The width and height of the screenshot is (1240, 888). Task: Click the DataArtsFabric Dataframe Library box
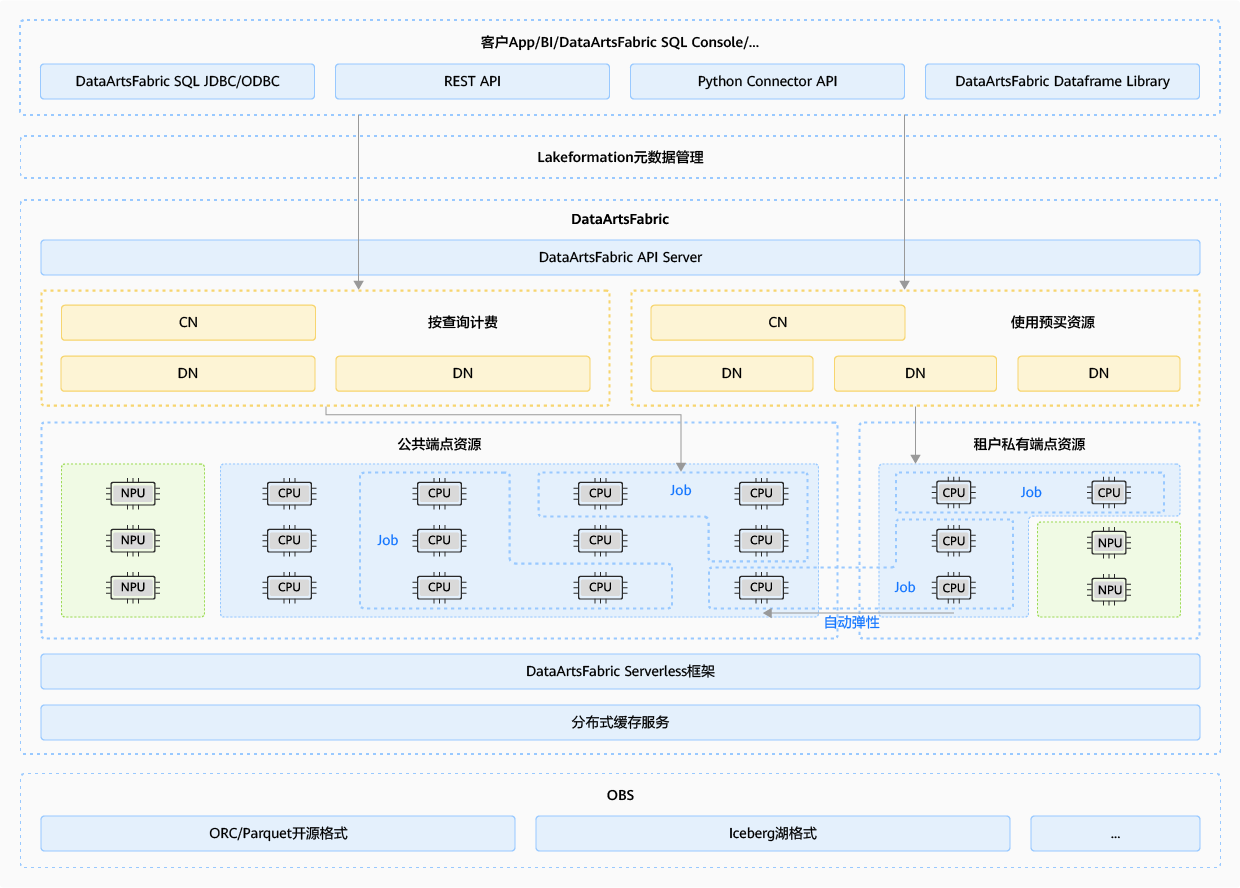[1062, 82]
